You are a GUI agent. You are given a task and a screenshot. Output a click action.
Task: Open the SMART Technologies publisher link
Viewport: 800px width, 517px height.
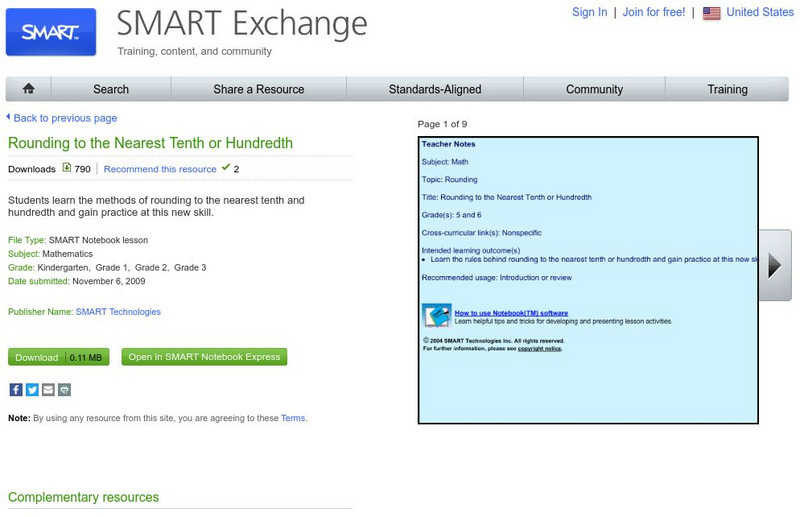coord(118,312)
